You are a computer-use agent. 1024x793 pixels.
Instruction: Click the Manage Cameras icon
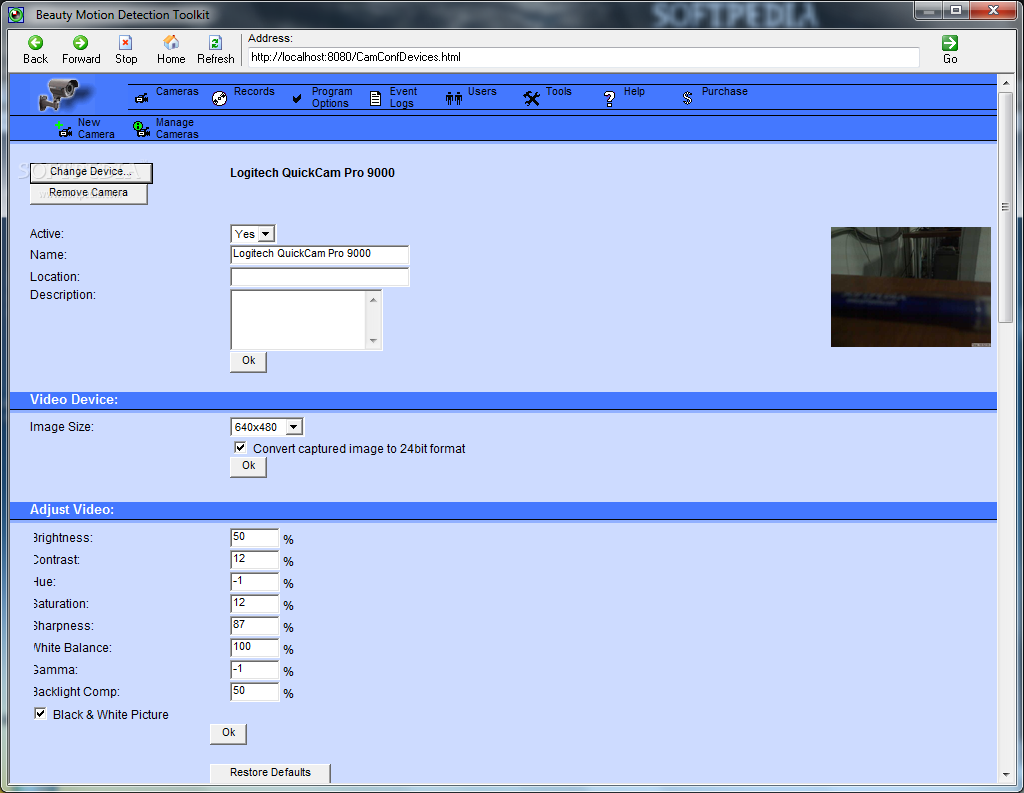coord(141,129)
